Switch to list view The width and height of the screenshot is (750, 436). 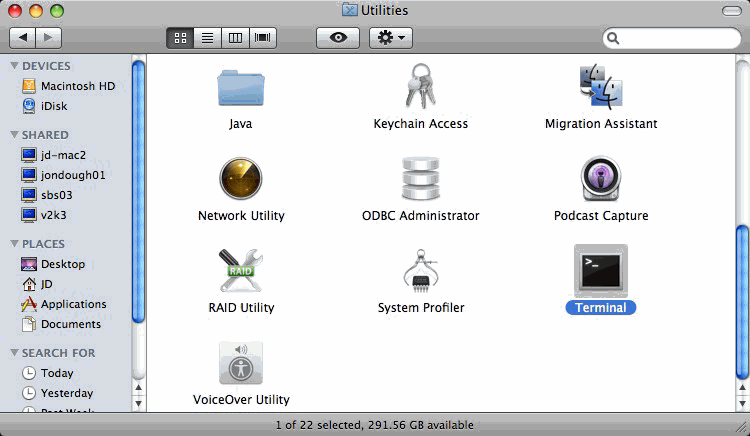pos(208,38)
